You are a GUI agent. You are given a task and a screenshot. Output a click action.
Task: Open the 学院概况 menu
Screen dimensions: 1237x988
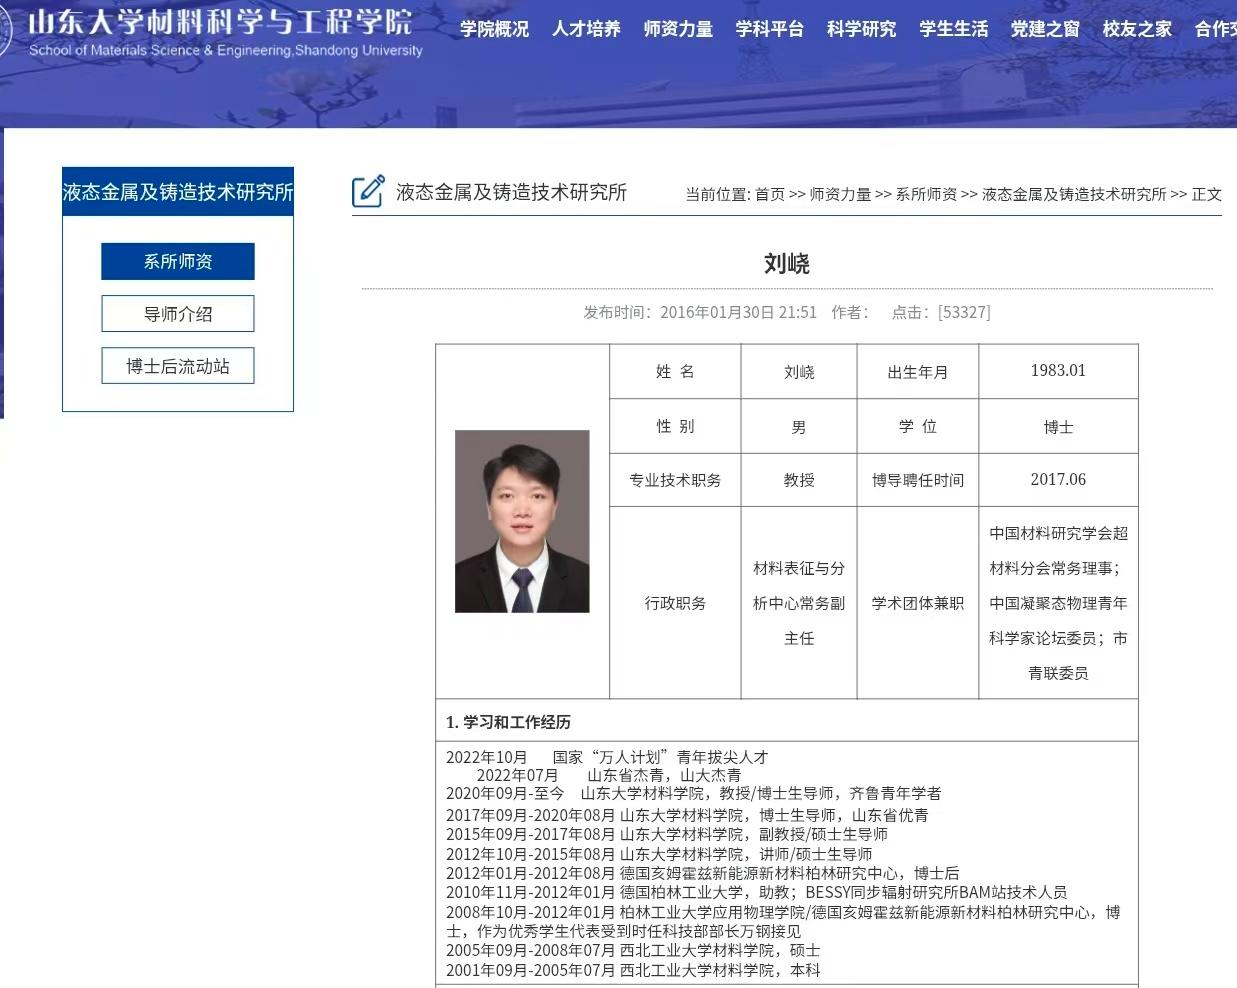click(494, 29)
